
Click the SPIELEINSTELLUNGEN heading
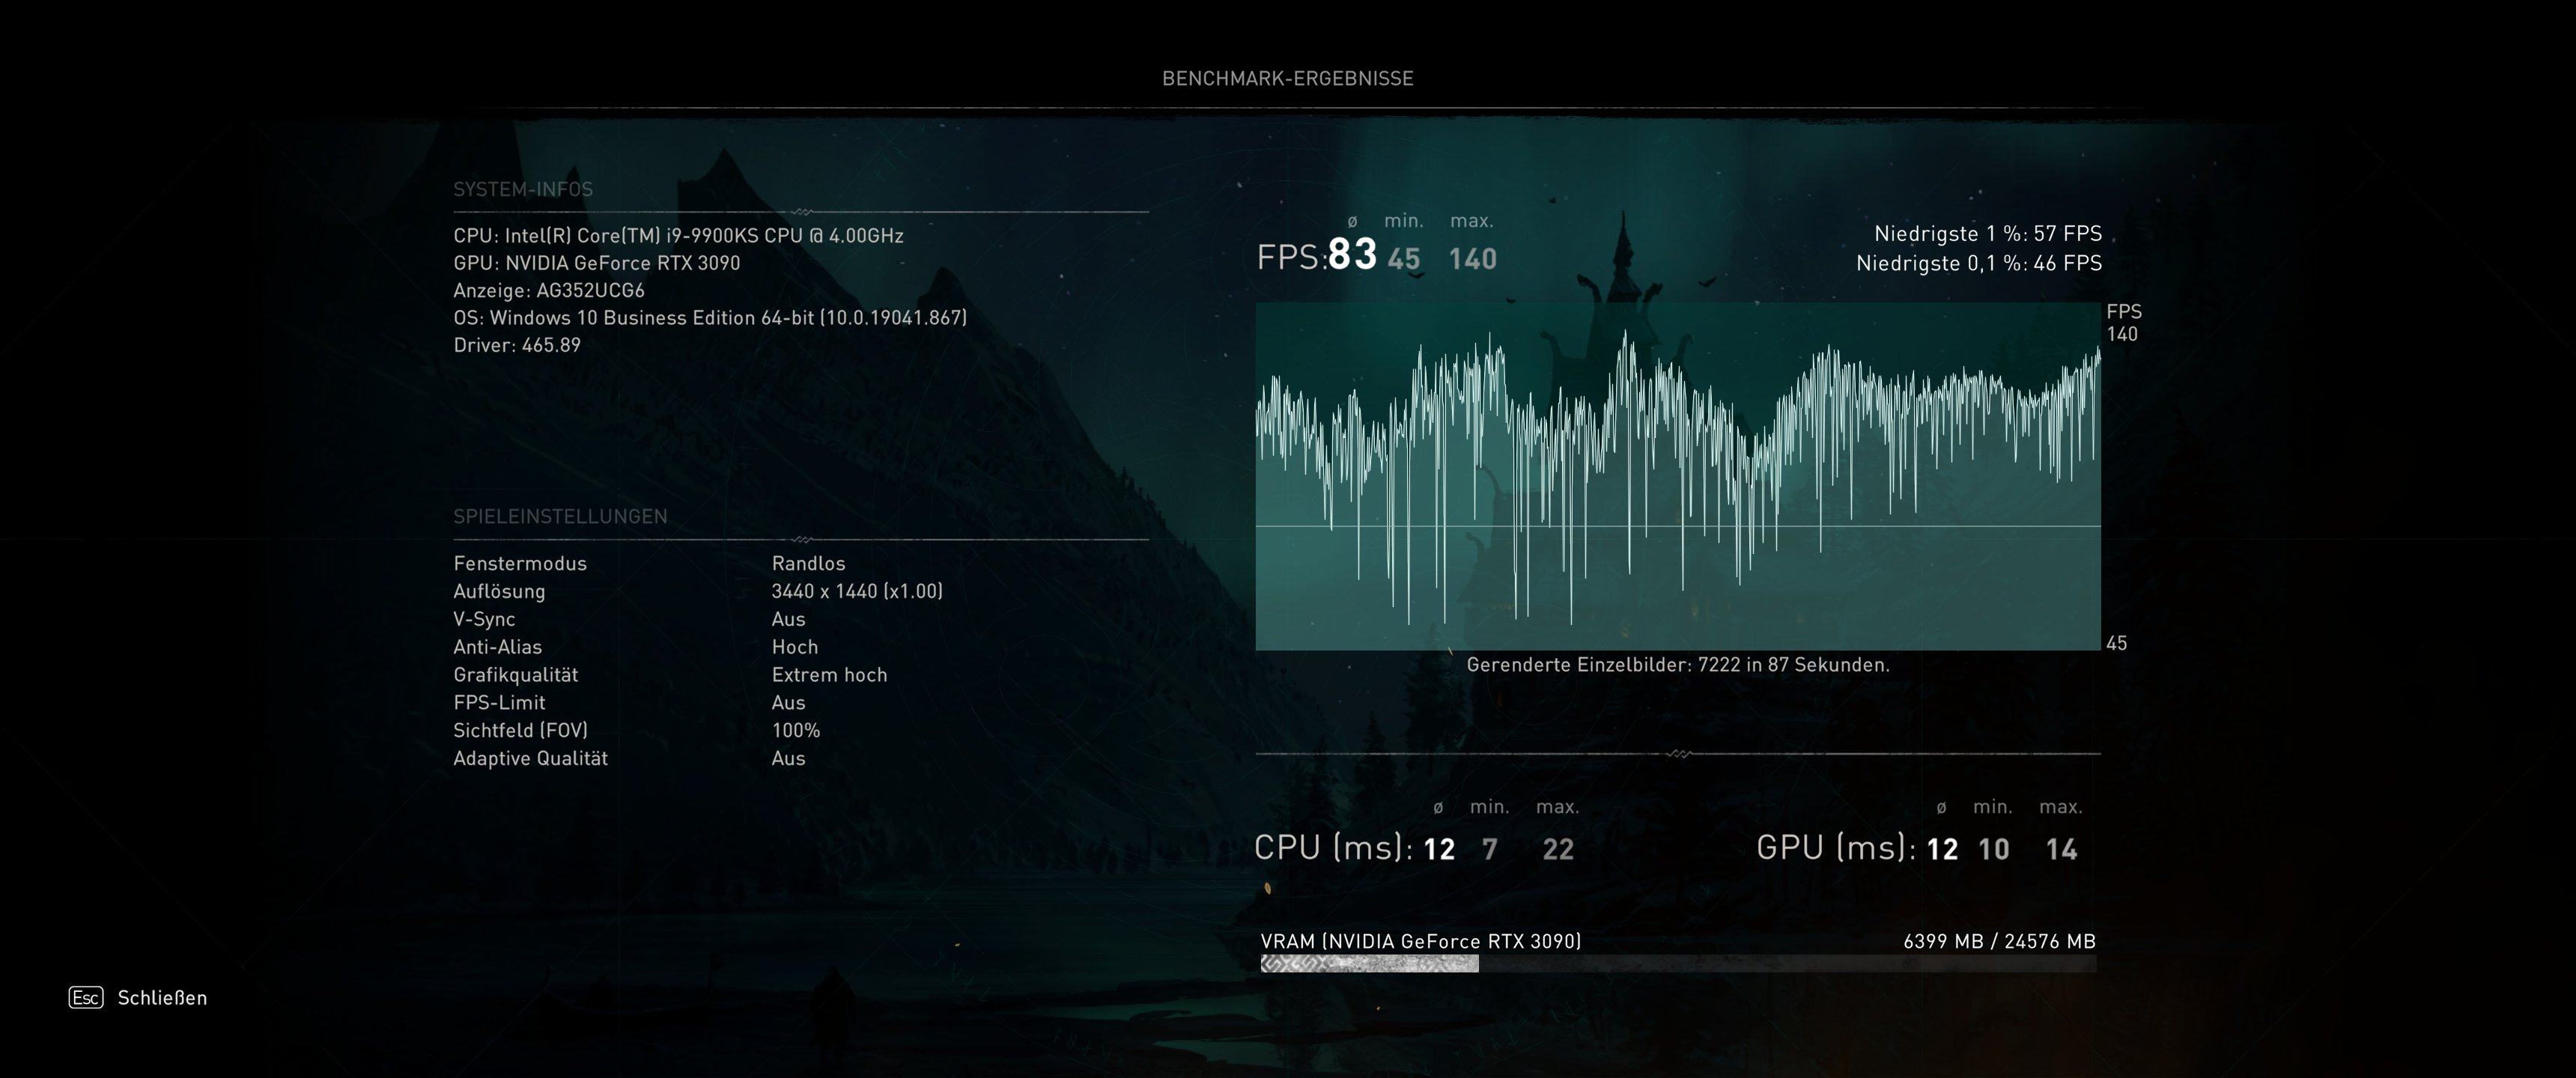[560, 516]
